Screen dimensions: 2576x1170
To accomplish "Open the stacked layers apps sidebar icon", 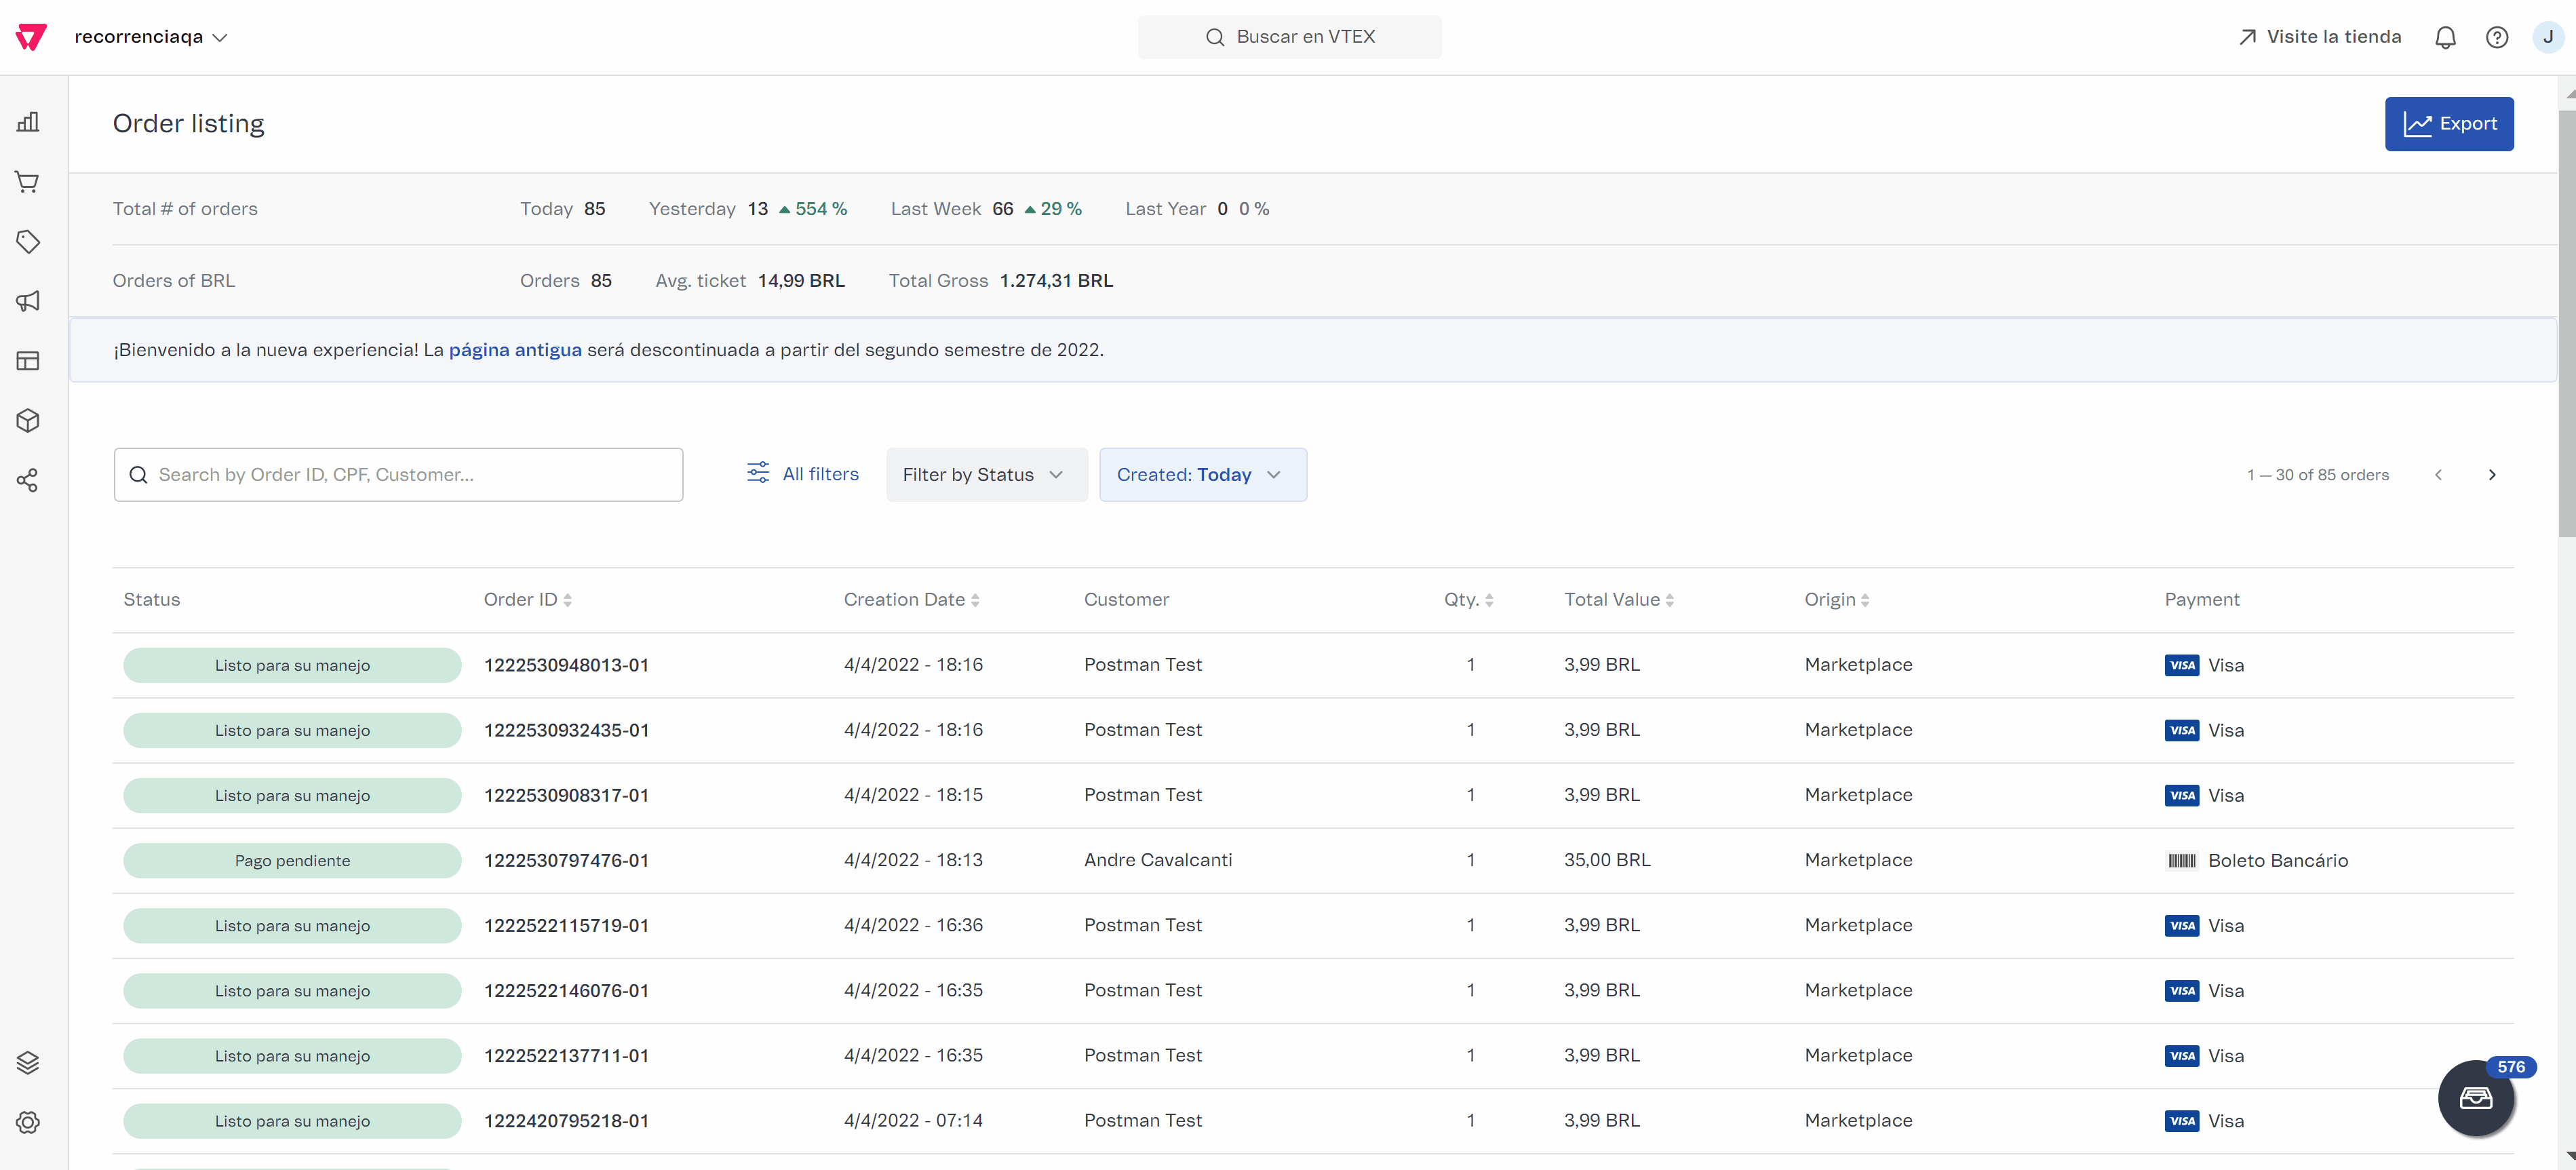I will [28, 1062].
